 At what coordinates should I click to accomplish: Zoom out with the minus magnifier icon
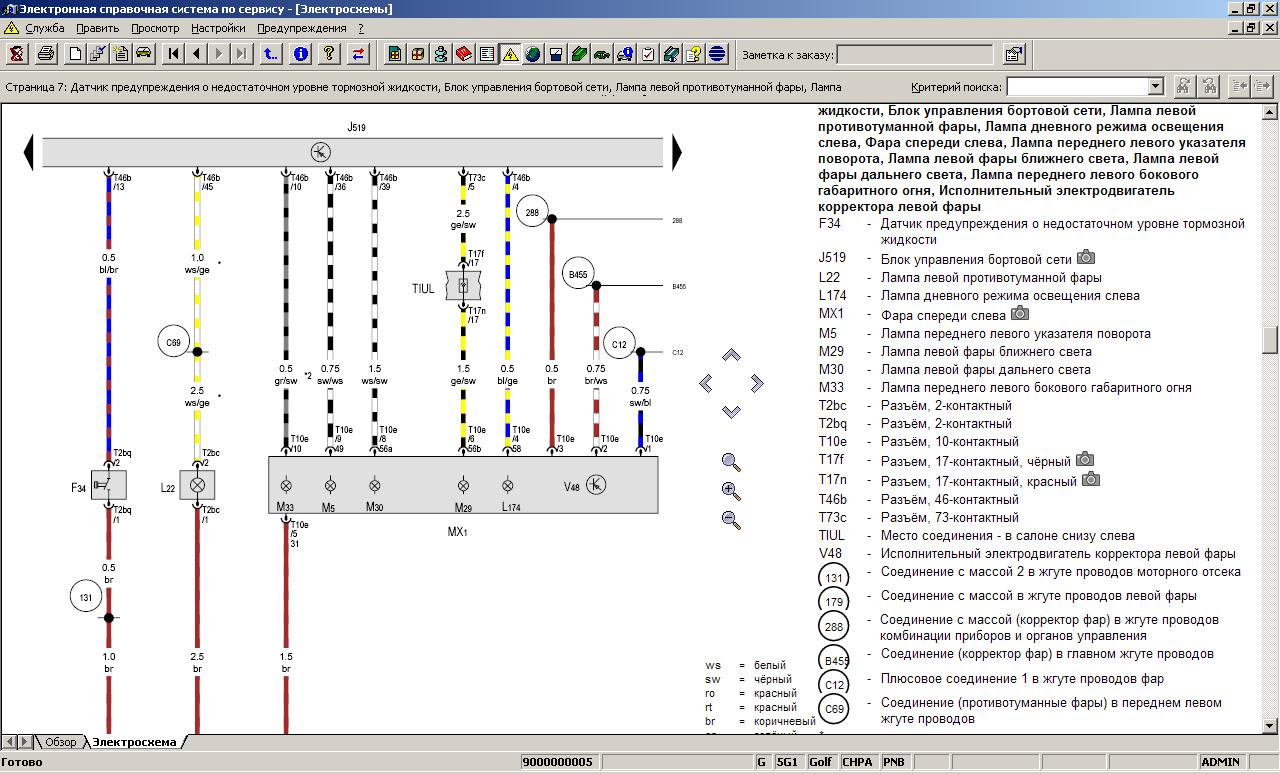point(731,520)
